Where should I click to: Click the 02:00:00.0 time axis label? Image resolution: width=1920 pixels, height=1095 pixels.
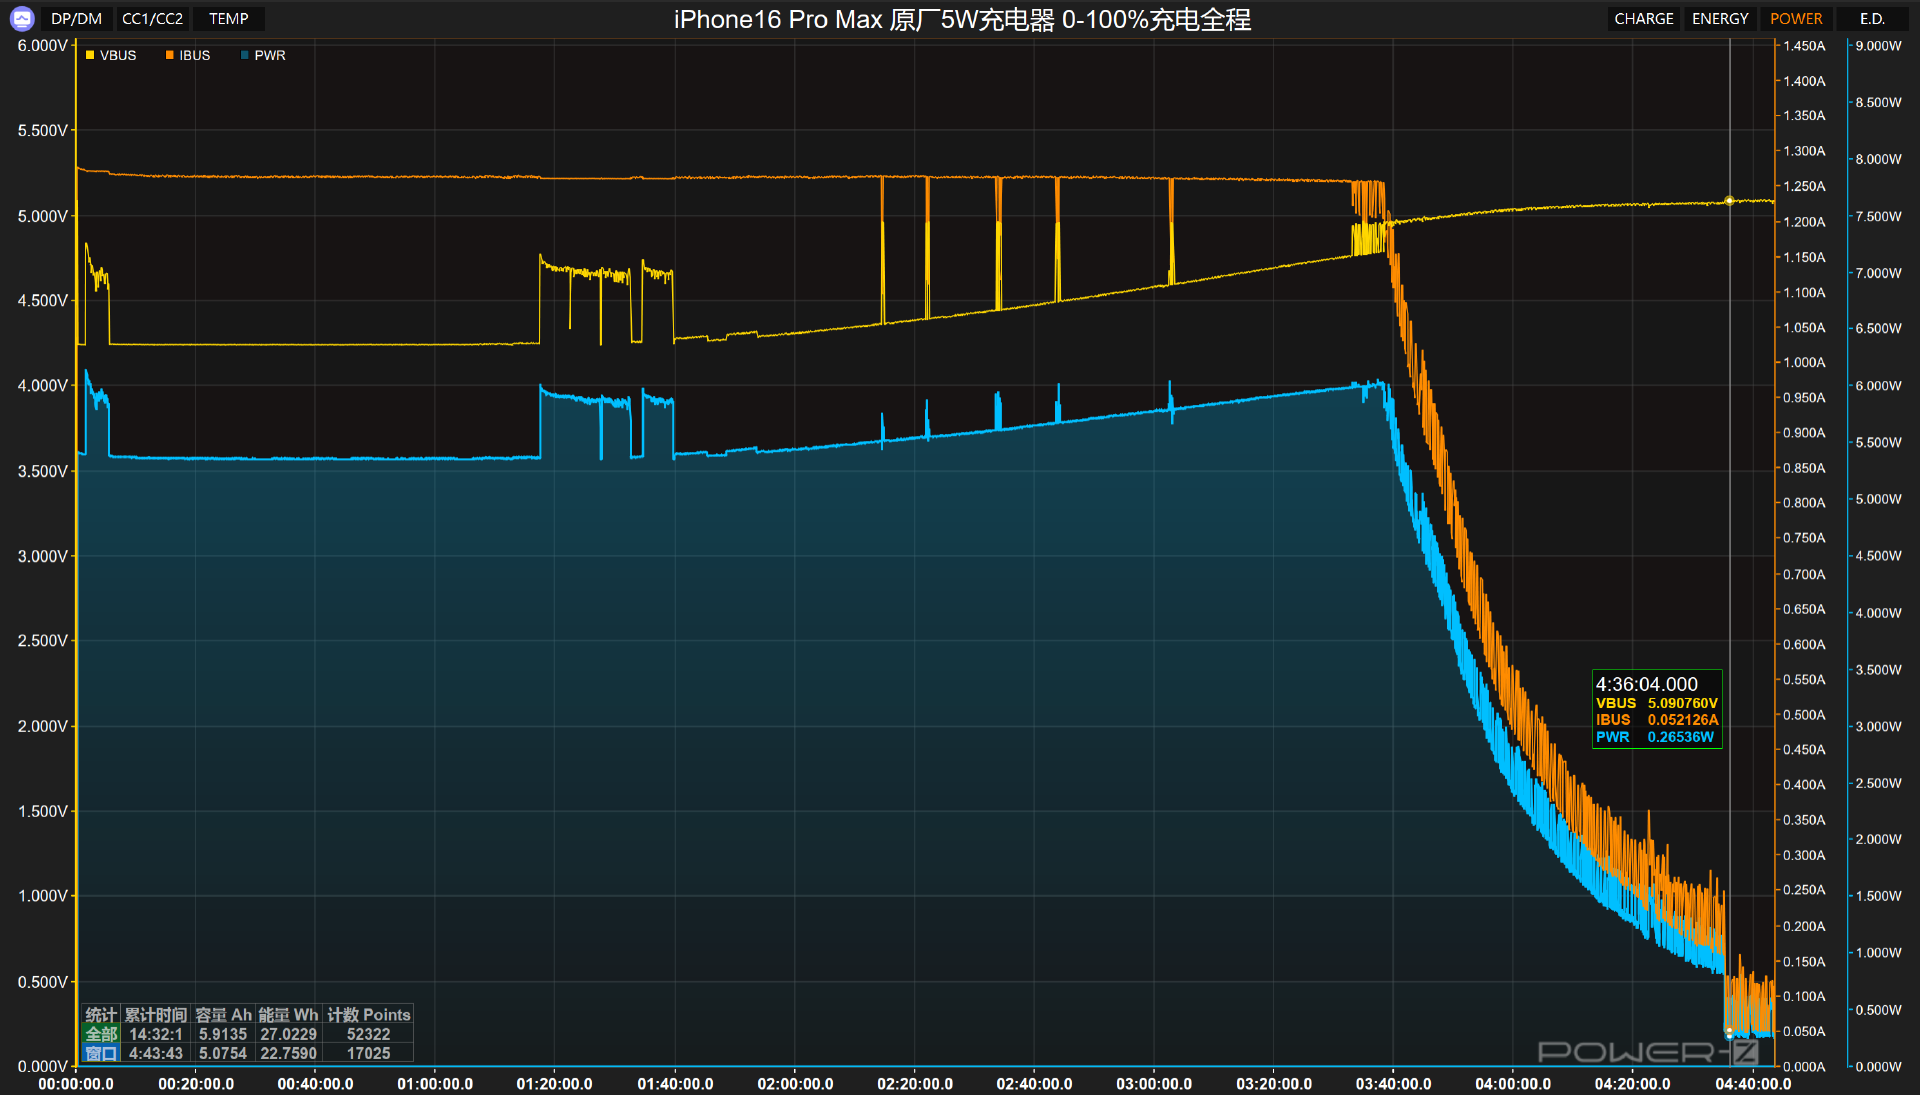(x=795, y=1084)
